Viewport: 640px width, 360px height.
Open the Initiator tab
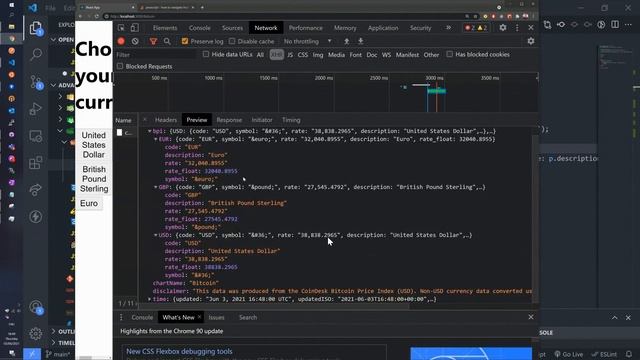[x=262, y=120]
